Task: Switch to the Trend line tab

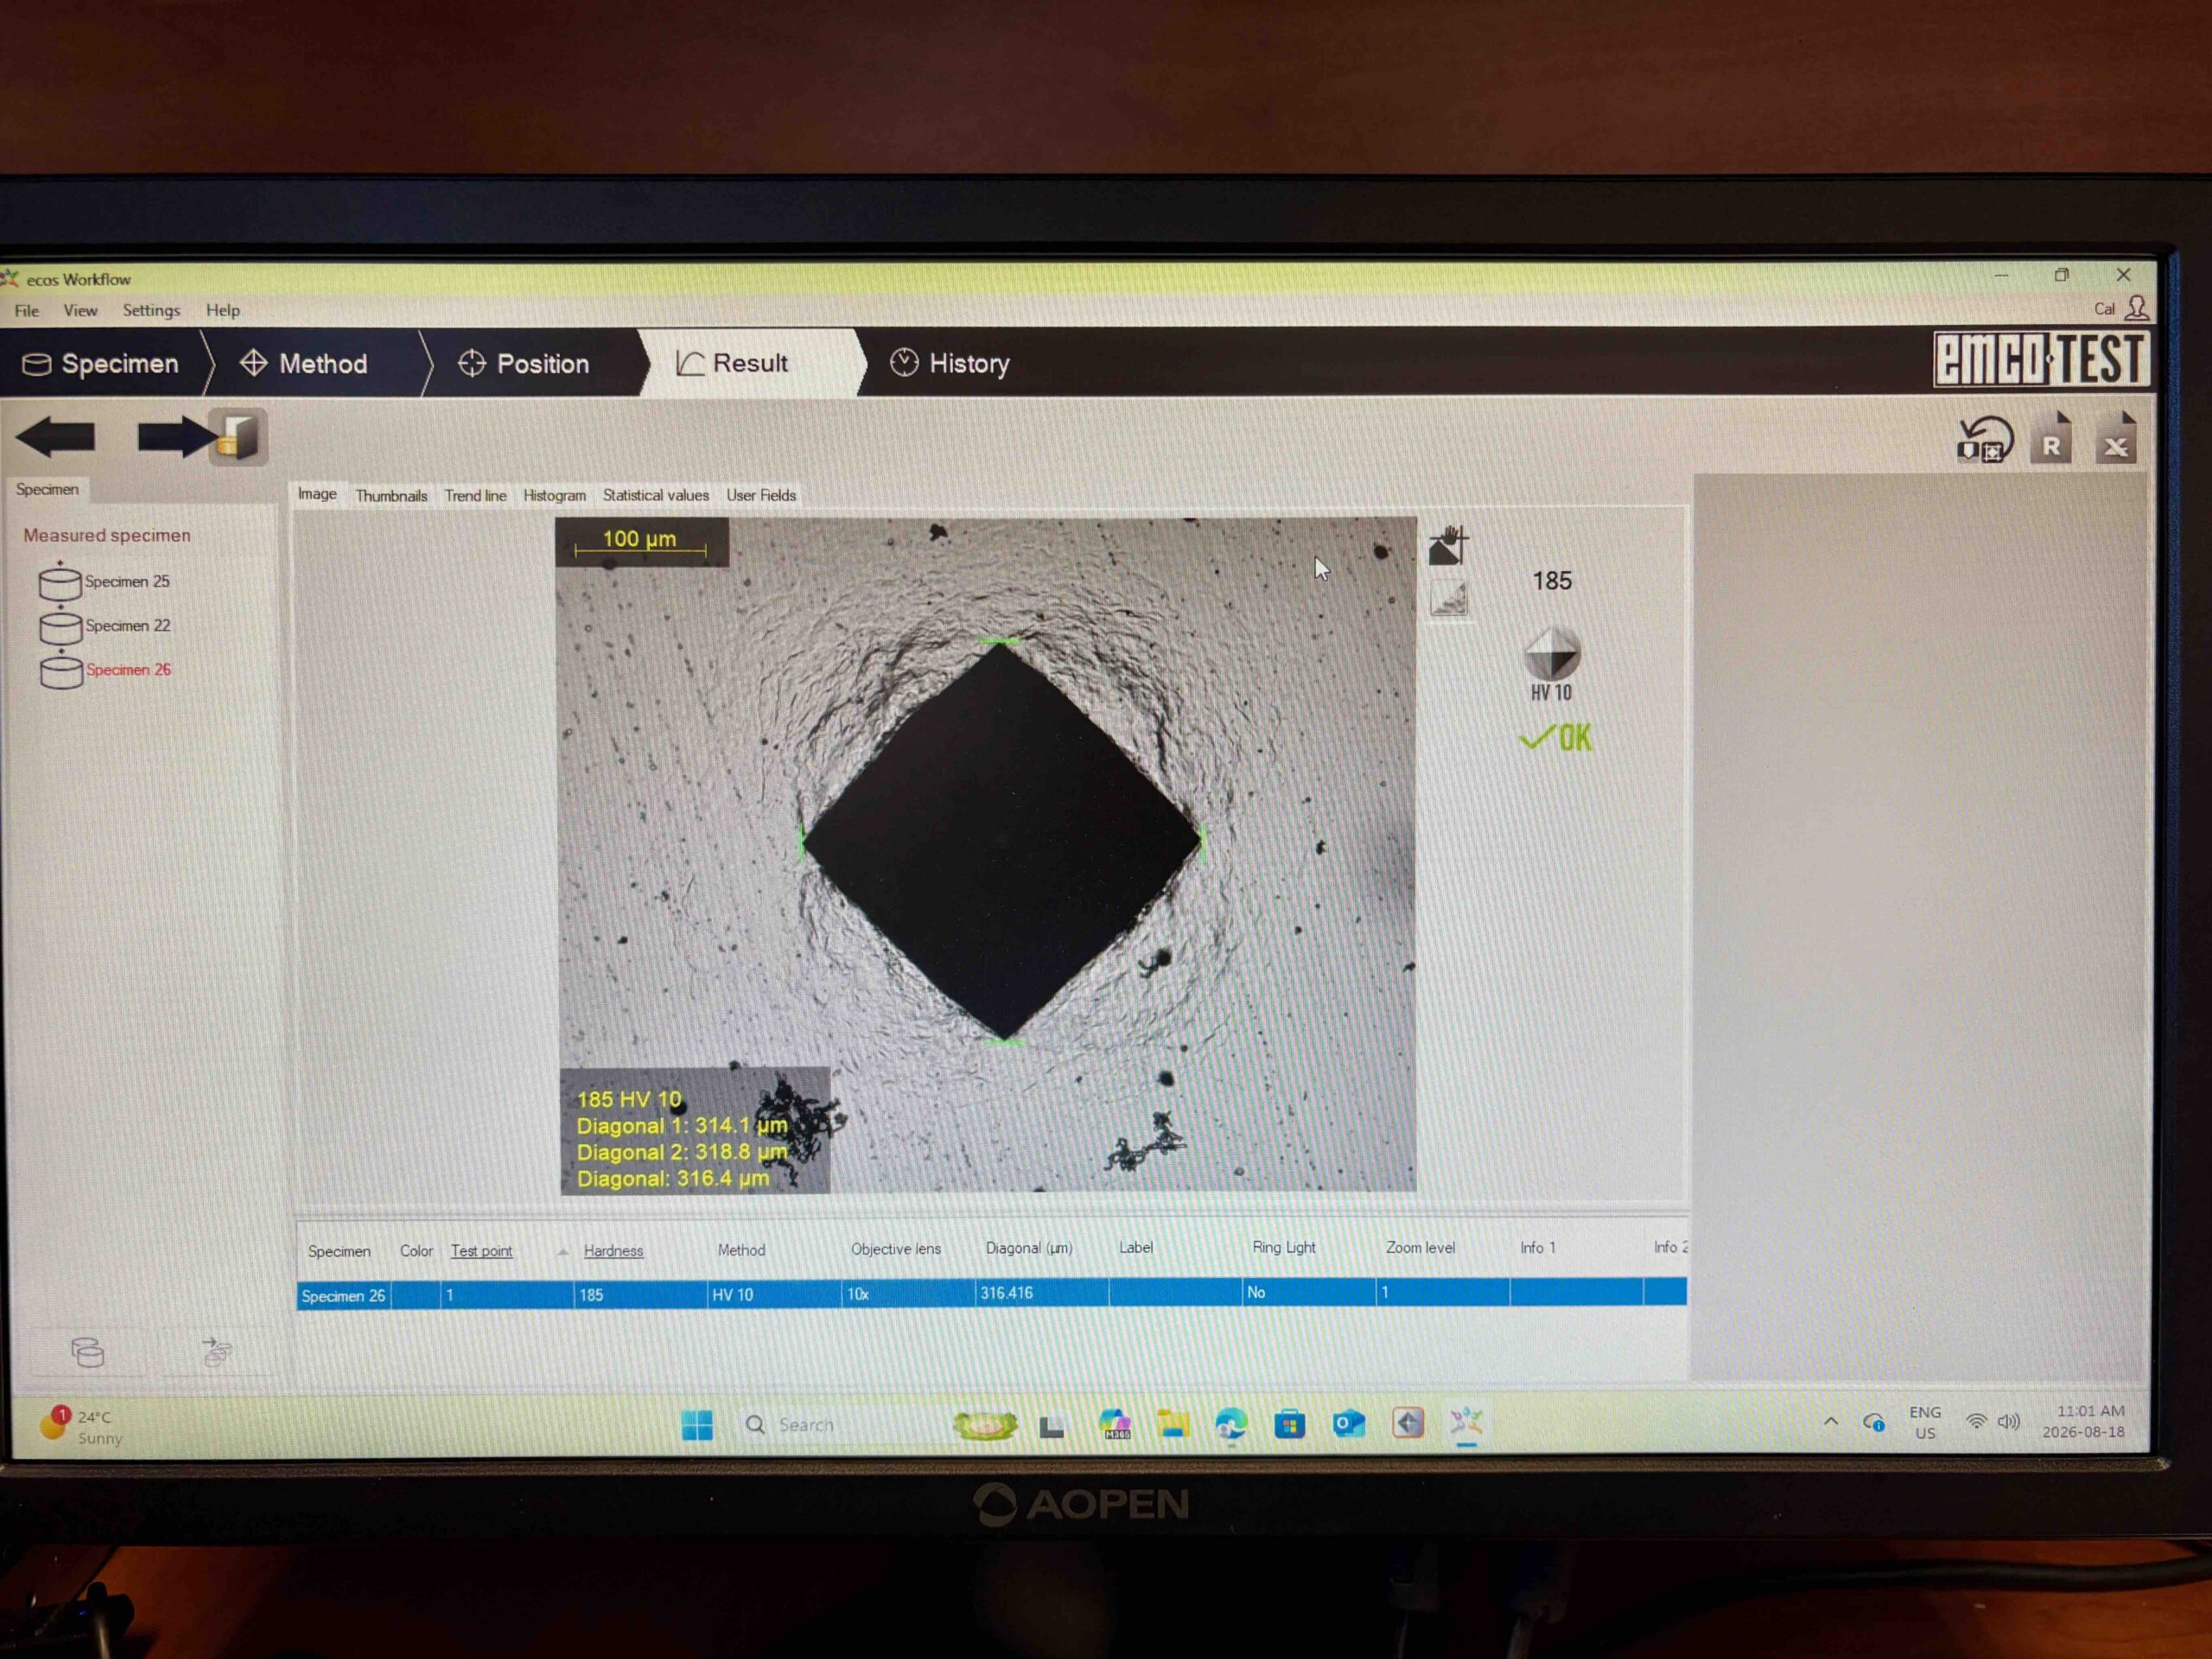Action: (475, 496)
